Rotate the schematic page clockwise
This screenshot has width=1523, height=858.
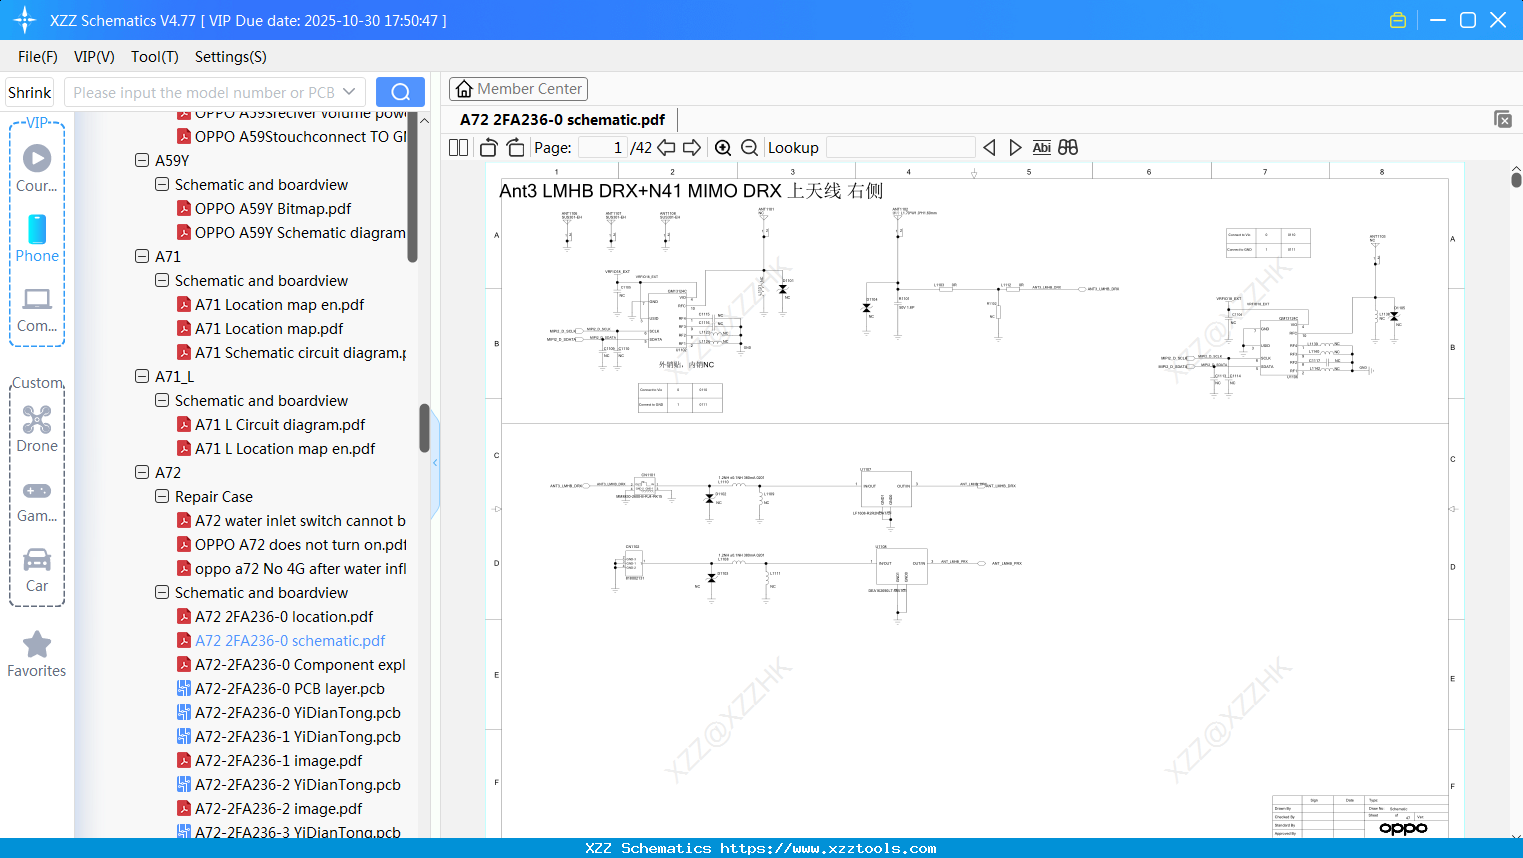click(x=514, y=147)
